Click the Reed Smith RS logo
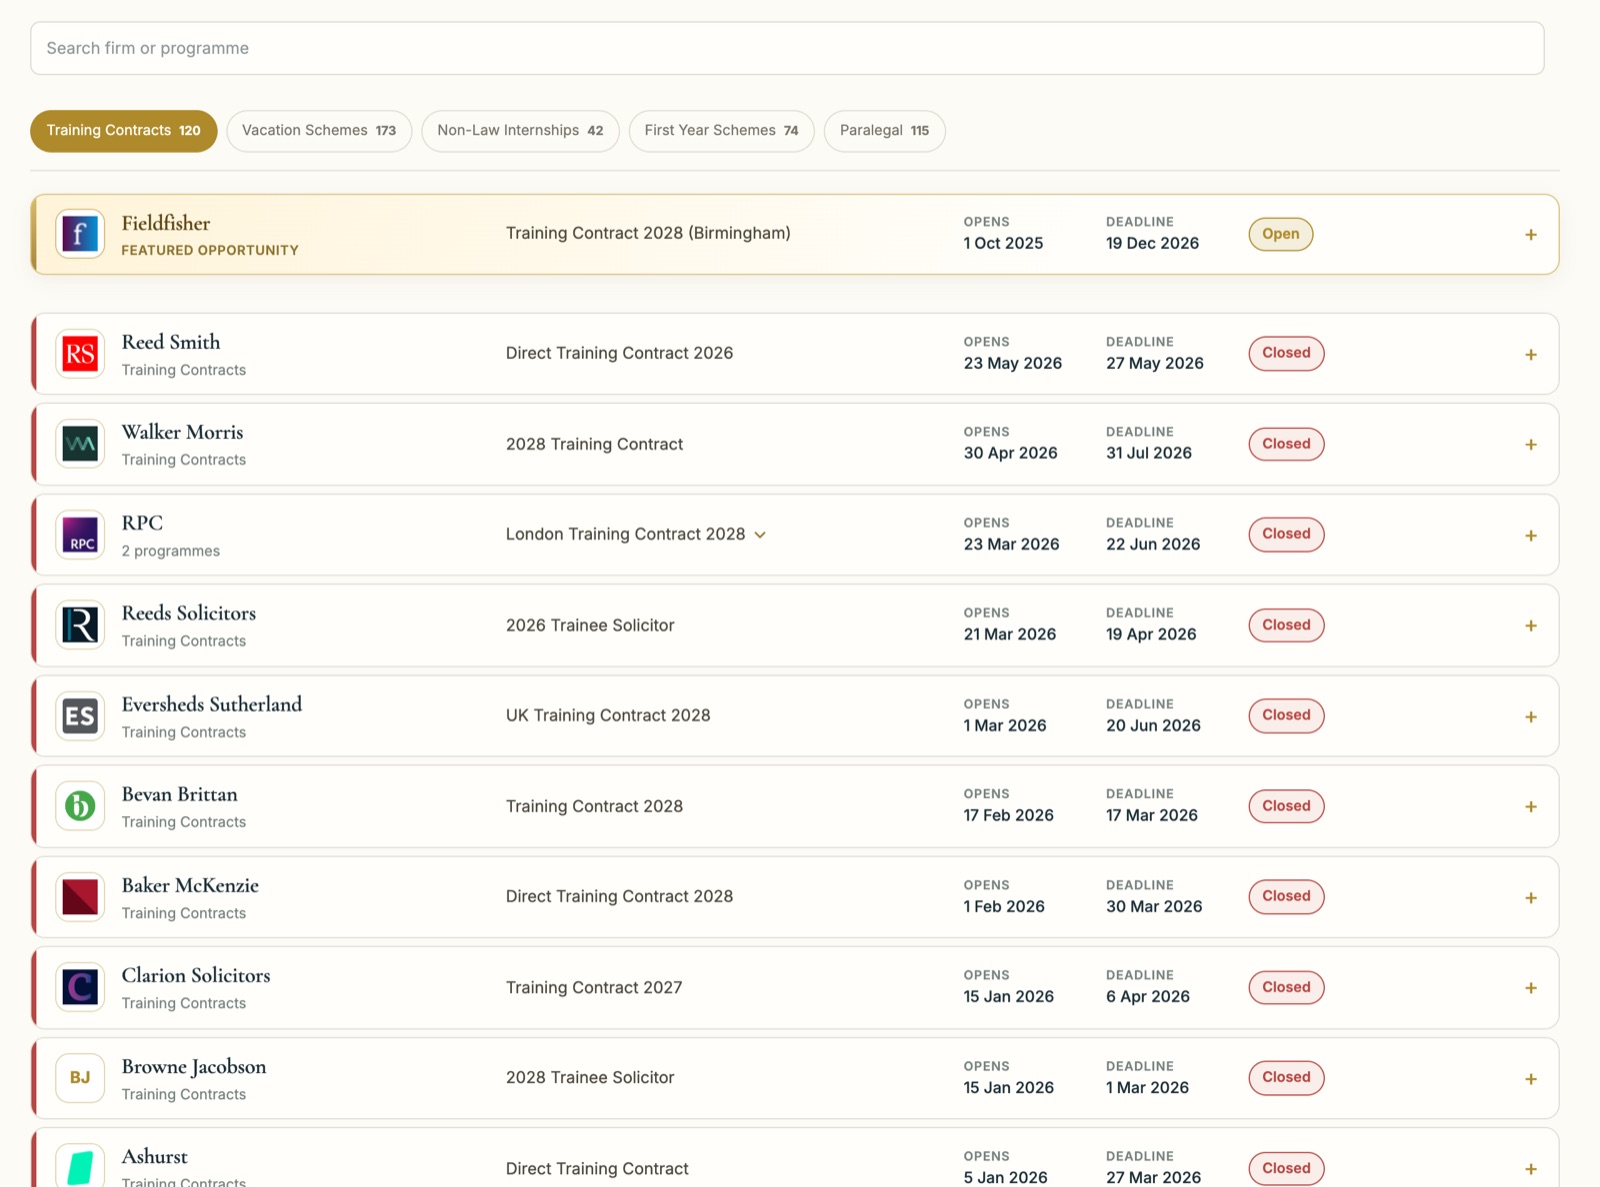Screen dimensions: 1600x1187 80,354
